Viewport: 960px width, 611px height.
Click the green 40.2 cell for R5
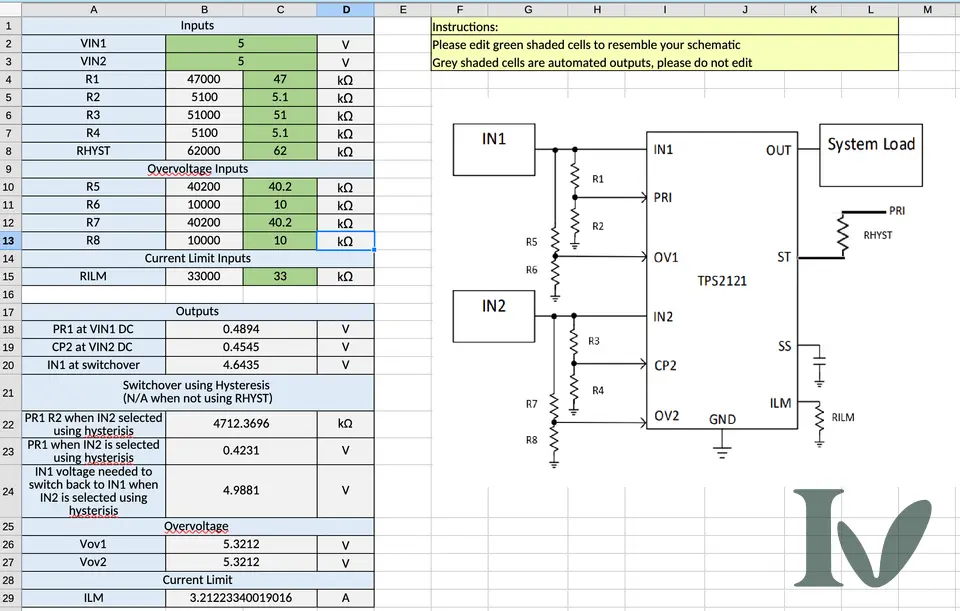tap(280, 187)
